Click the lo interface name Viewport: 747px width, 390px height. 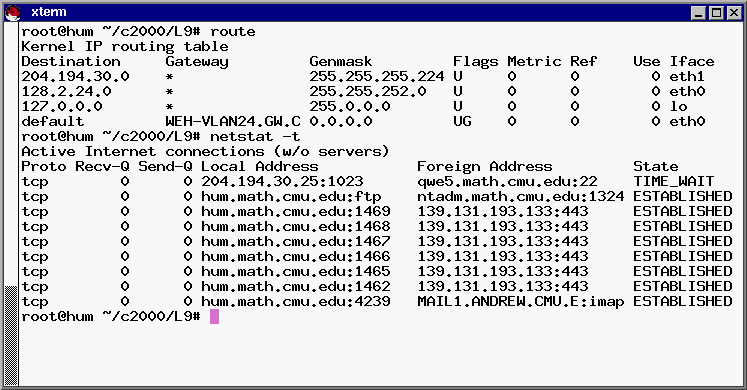pos(678,106)
